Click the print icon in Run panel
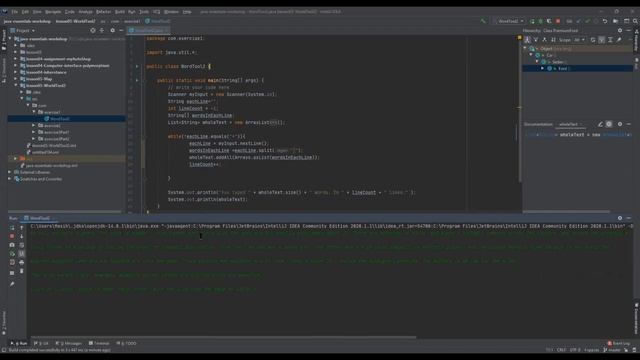The image size is (640, 360). (x=22, y=262)
